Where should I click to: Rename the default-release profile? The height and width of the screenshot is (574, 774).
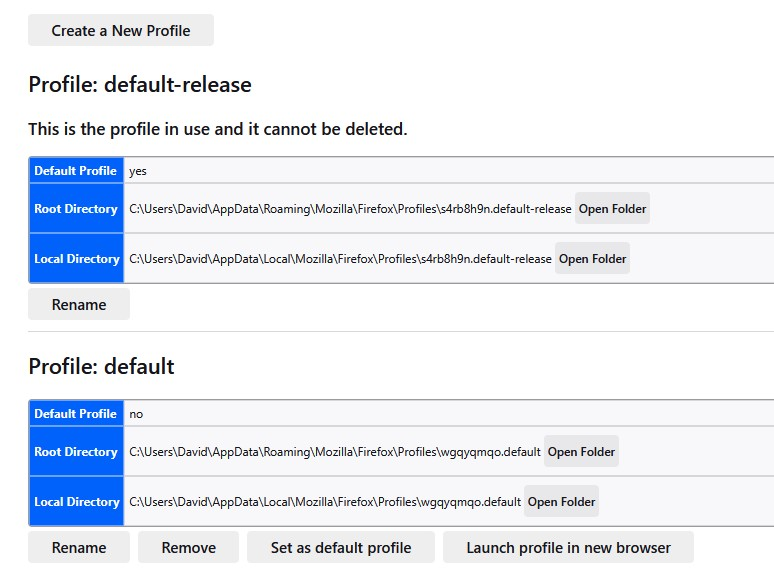(79, 304)
